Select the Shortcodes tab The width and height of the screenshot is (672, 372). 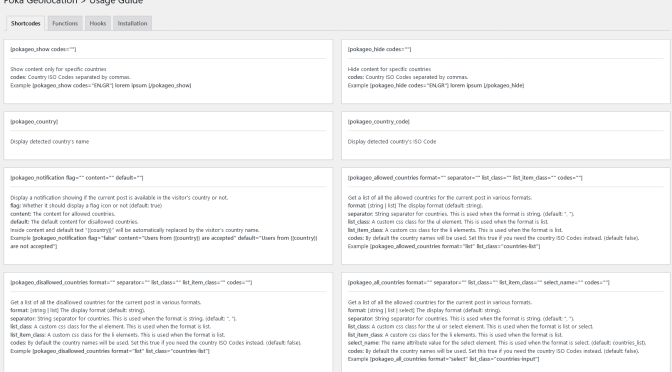point(25,24)
